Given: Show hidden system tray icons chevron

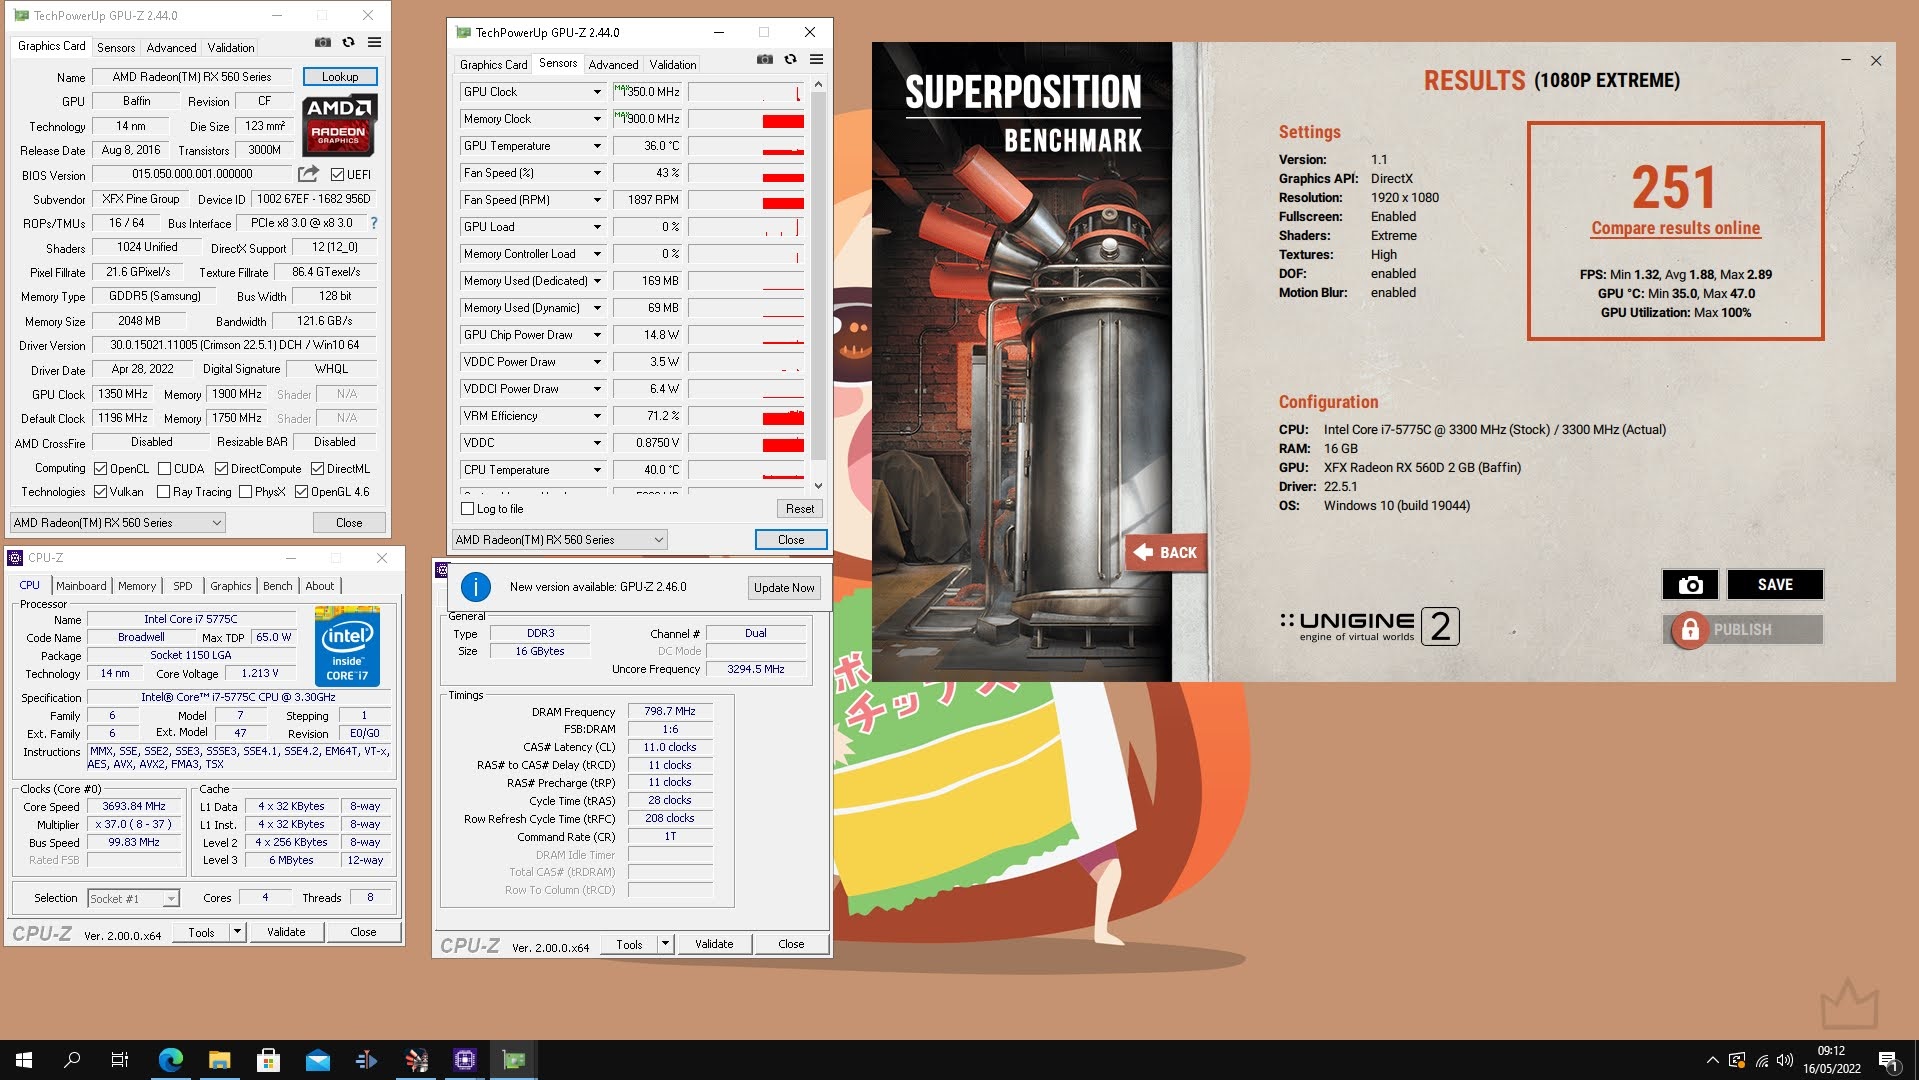Looking at the screenshot, I should click(x=1712, y=1060).
